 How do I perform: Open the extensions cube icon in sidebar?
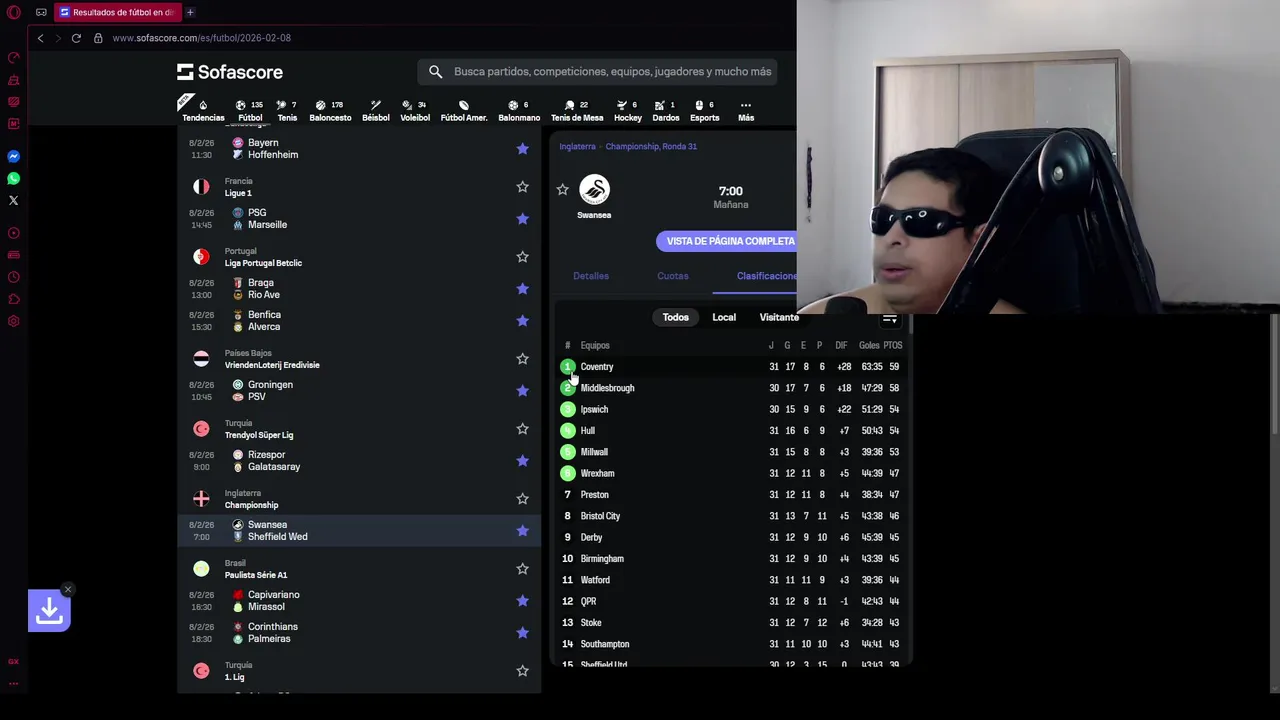coord(13,299)
